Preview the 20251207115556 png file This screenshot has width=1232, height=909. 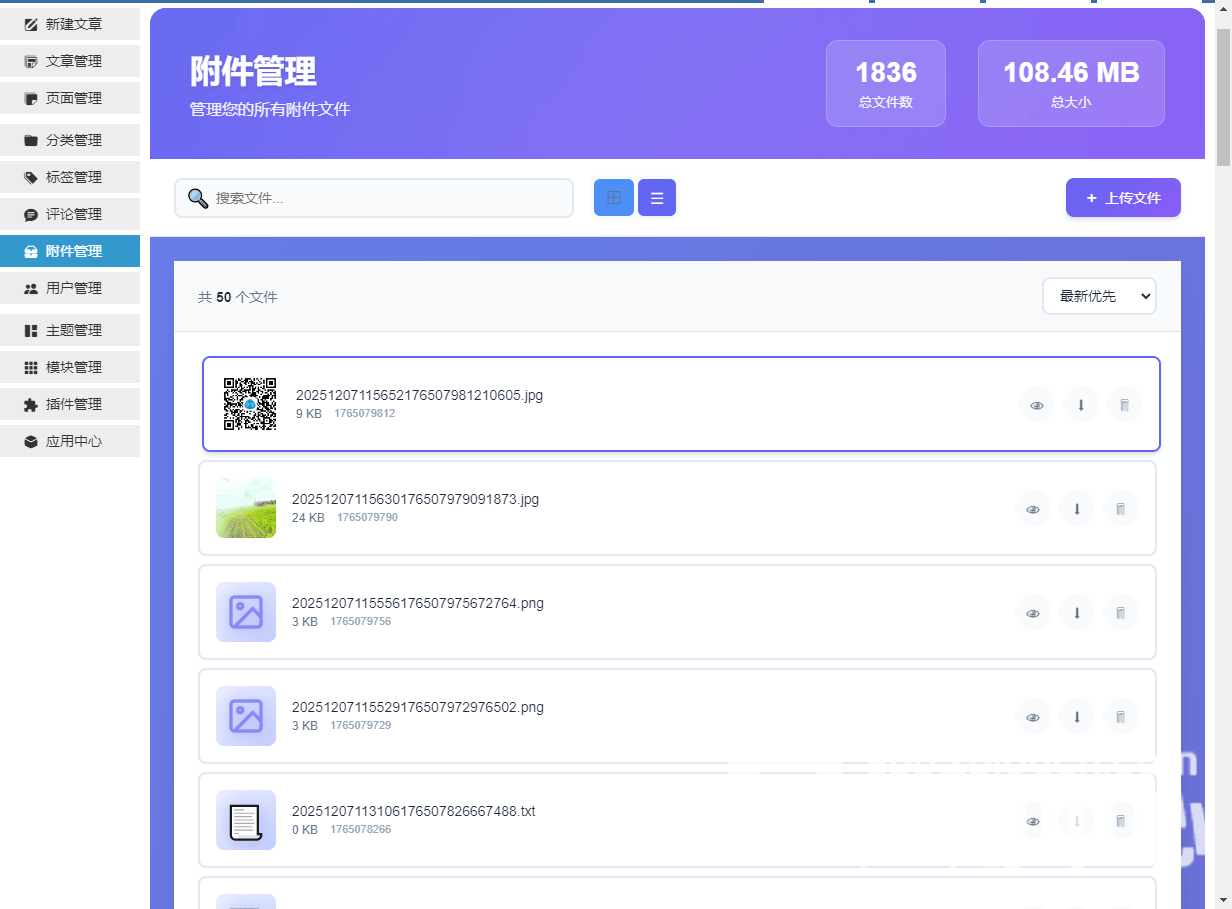pos(1032,613)
